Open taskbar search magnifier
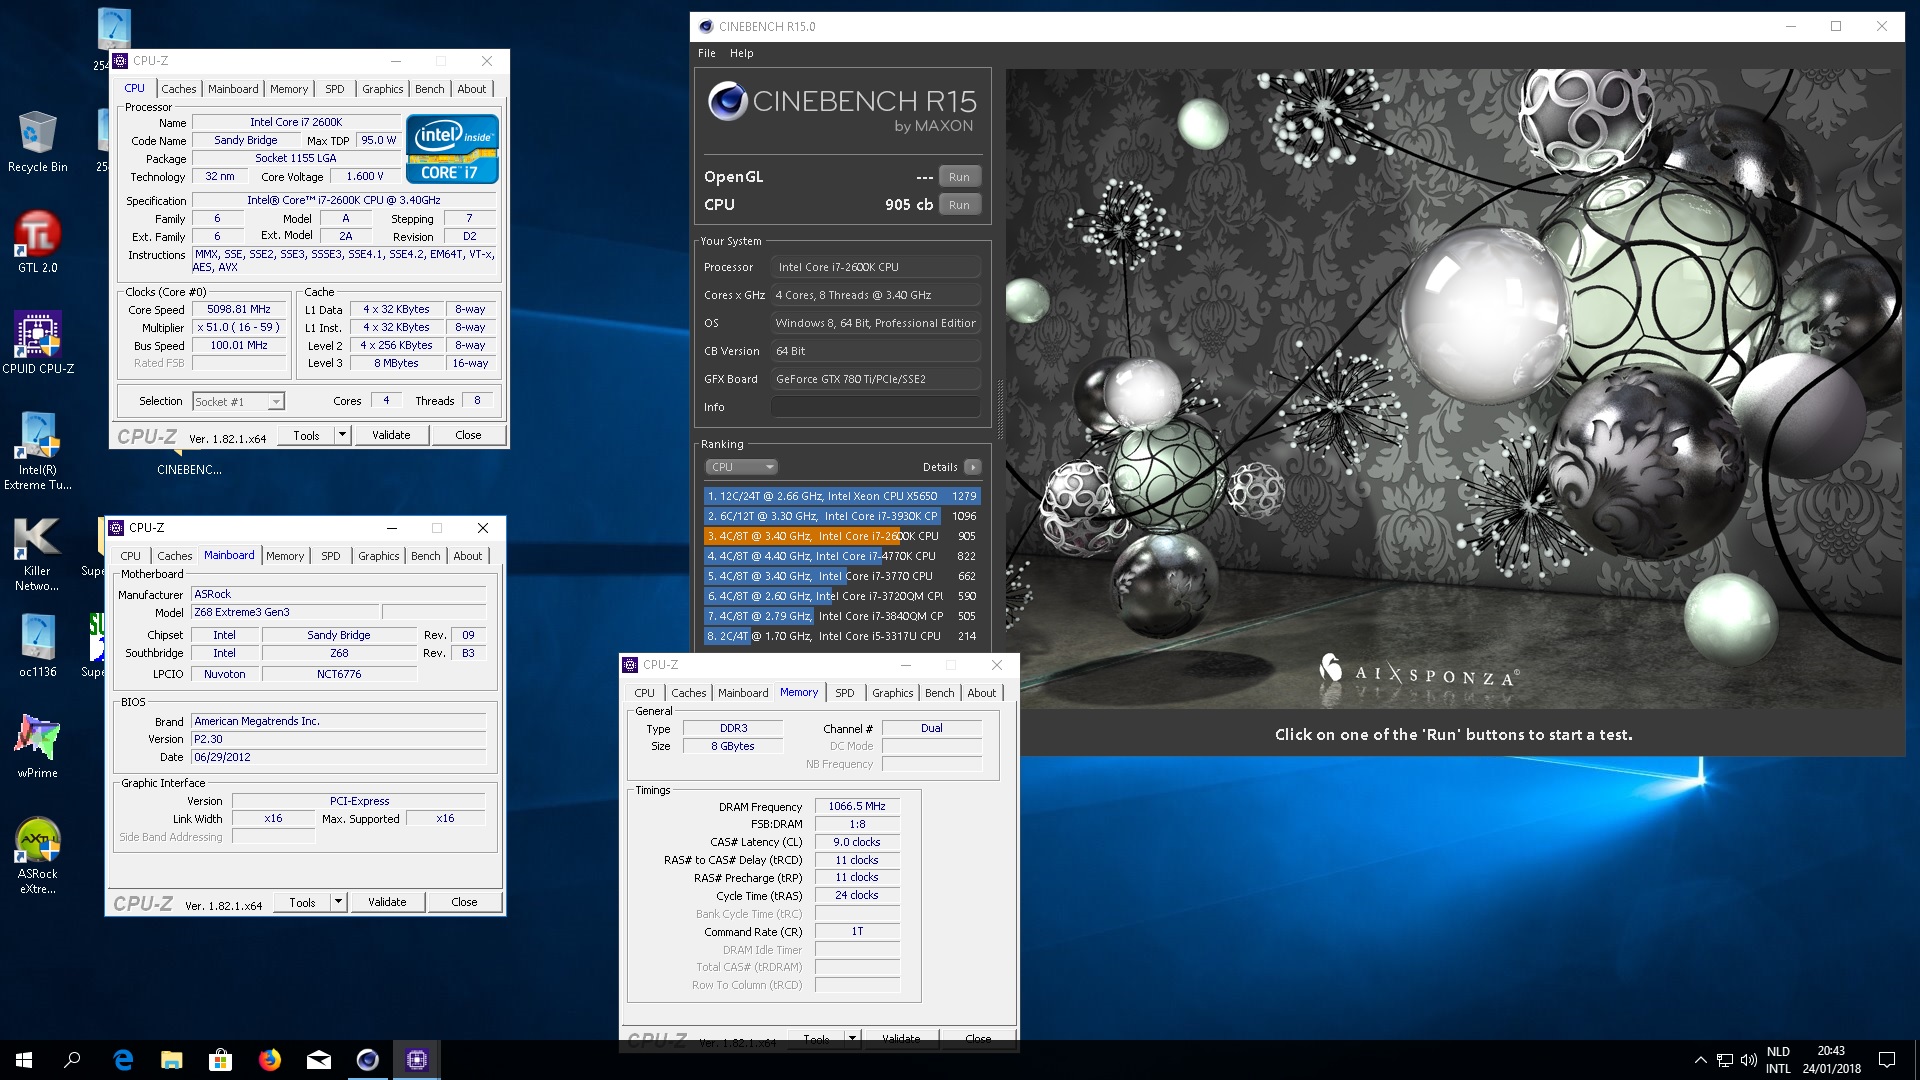 (x=72, y=1060)
